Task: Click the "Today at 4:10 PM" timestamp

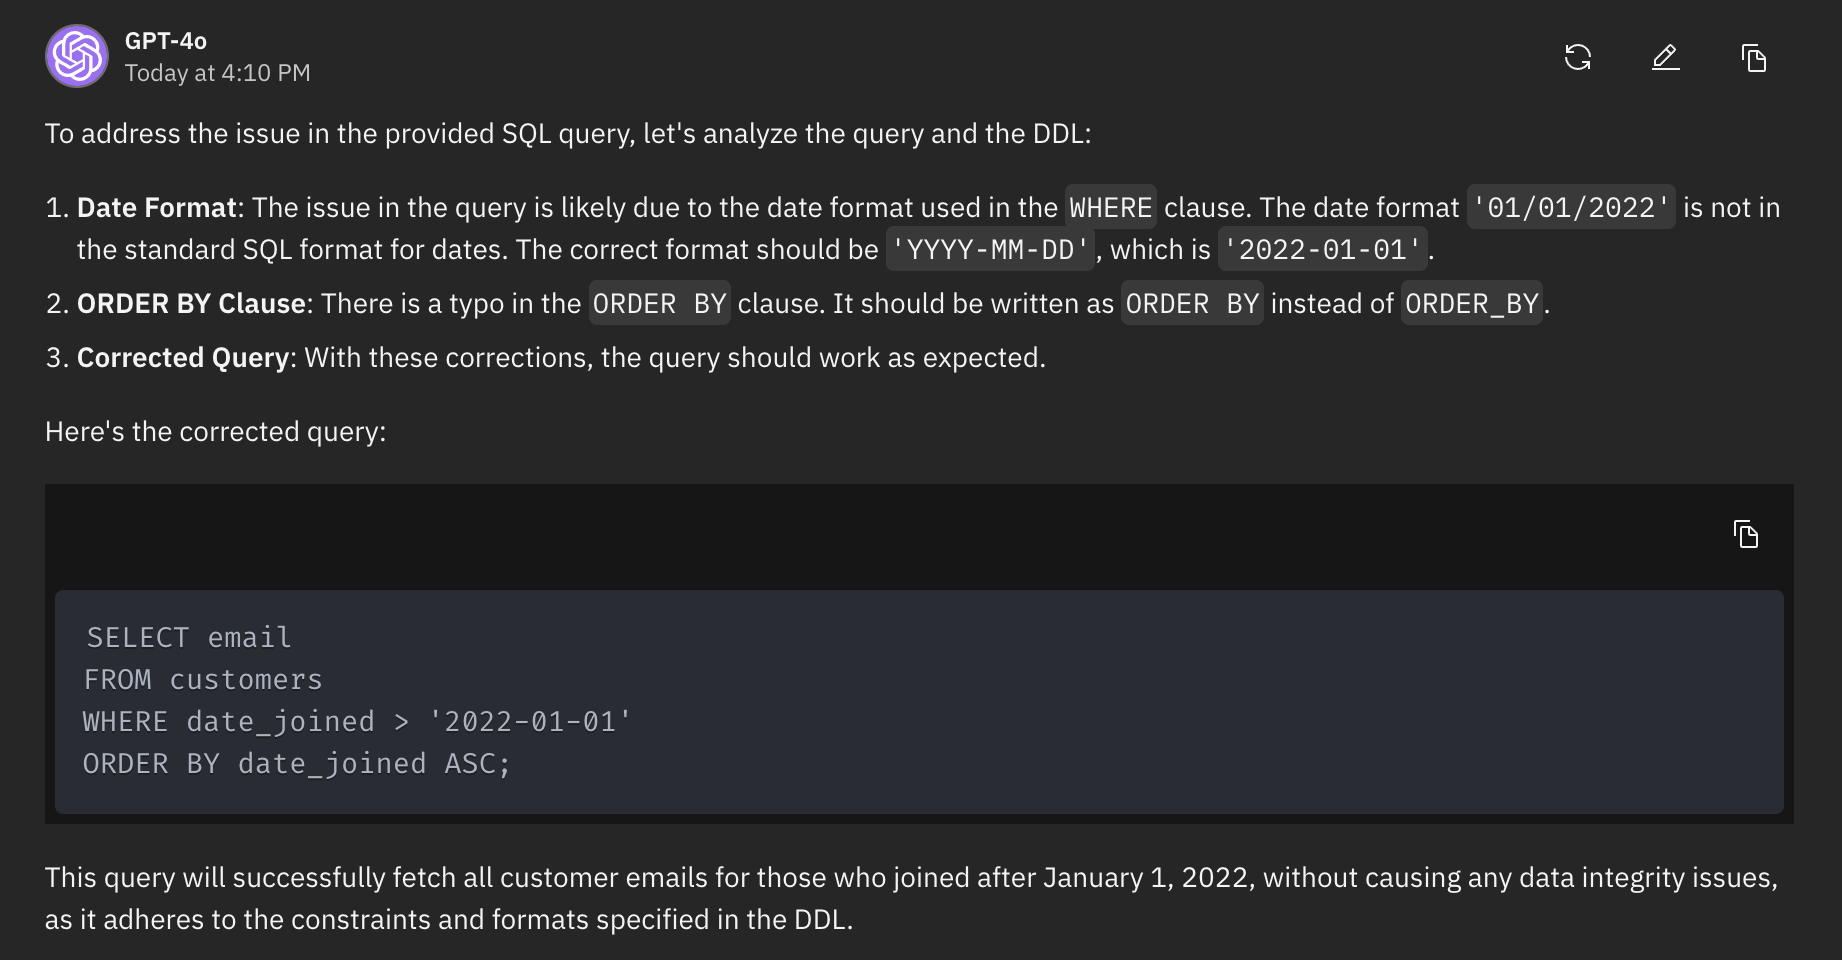Action: click(x=217, y=73)
